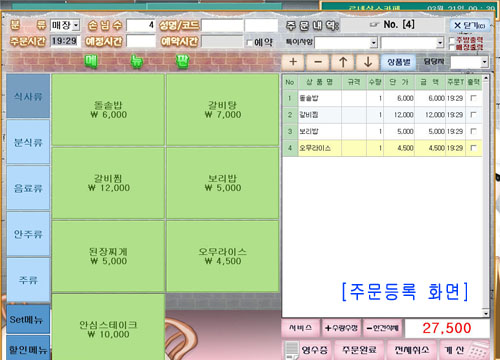Click the pointing hand icon beside No. [4]
This screenshot has width=500, height=360.
374,25
